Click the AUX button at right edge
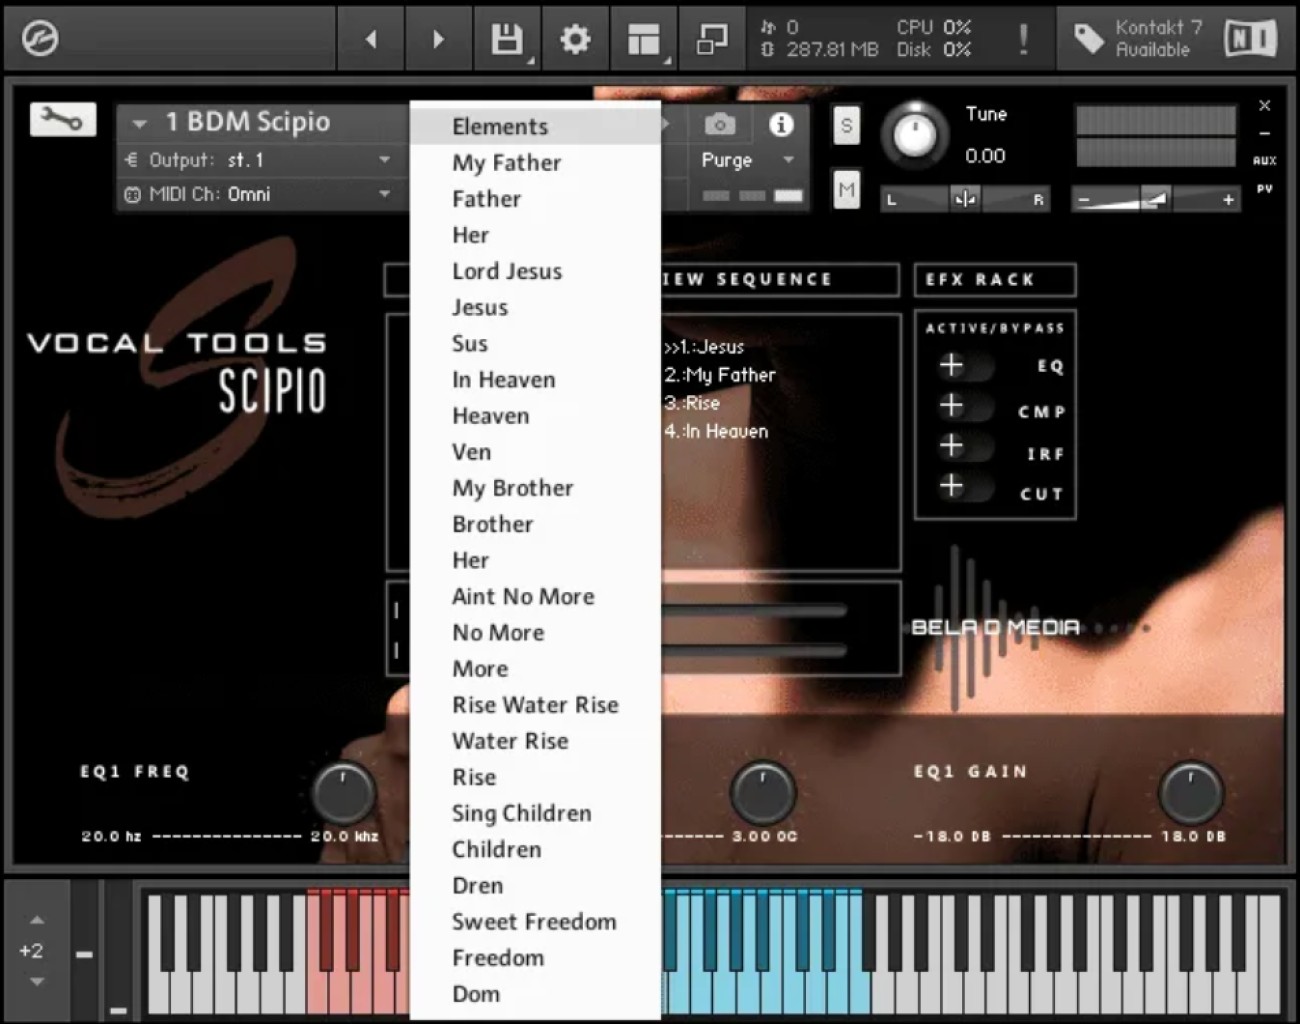Viewport: 1300px width, 1024px height. pos(1264,160)
